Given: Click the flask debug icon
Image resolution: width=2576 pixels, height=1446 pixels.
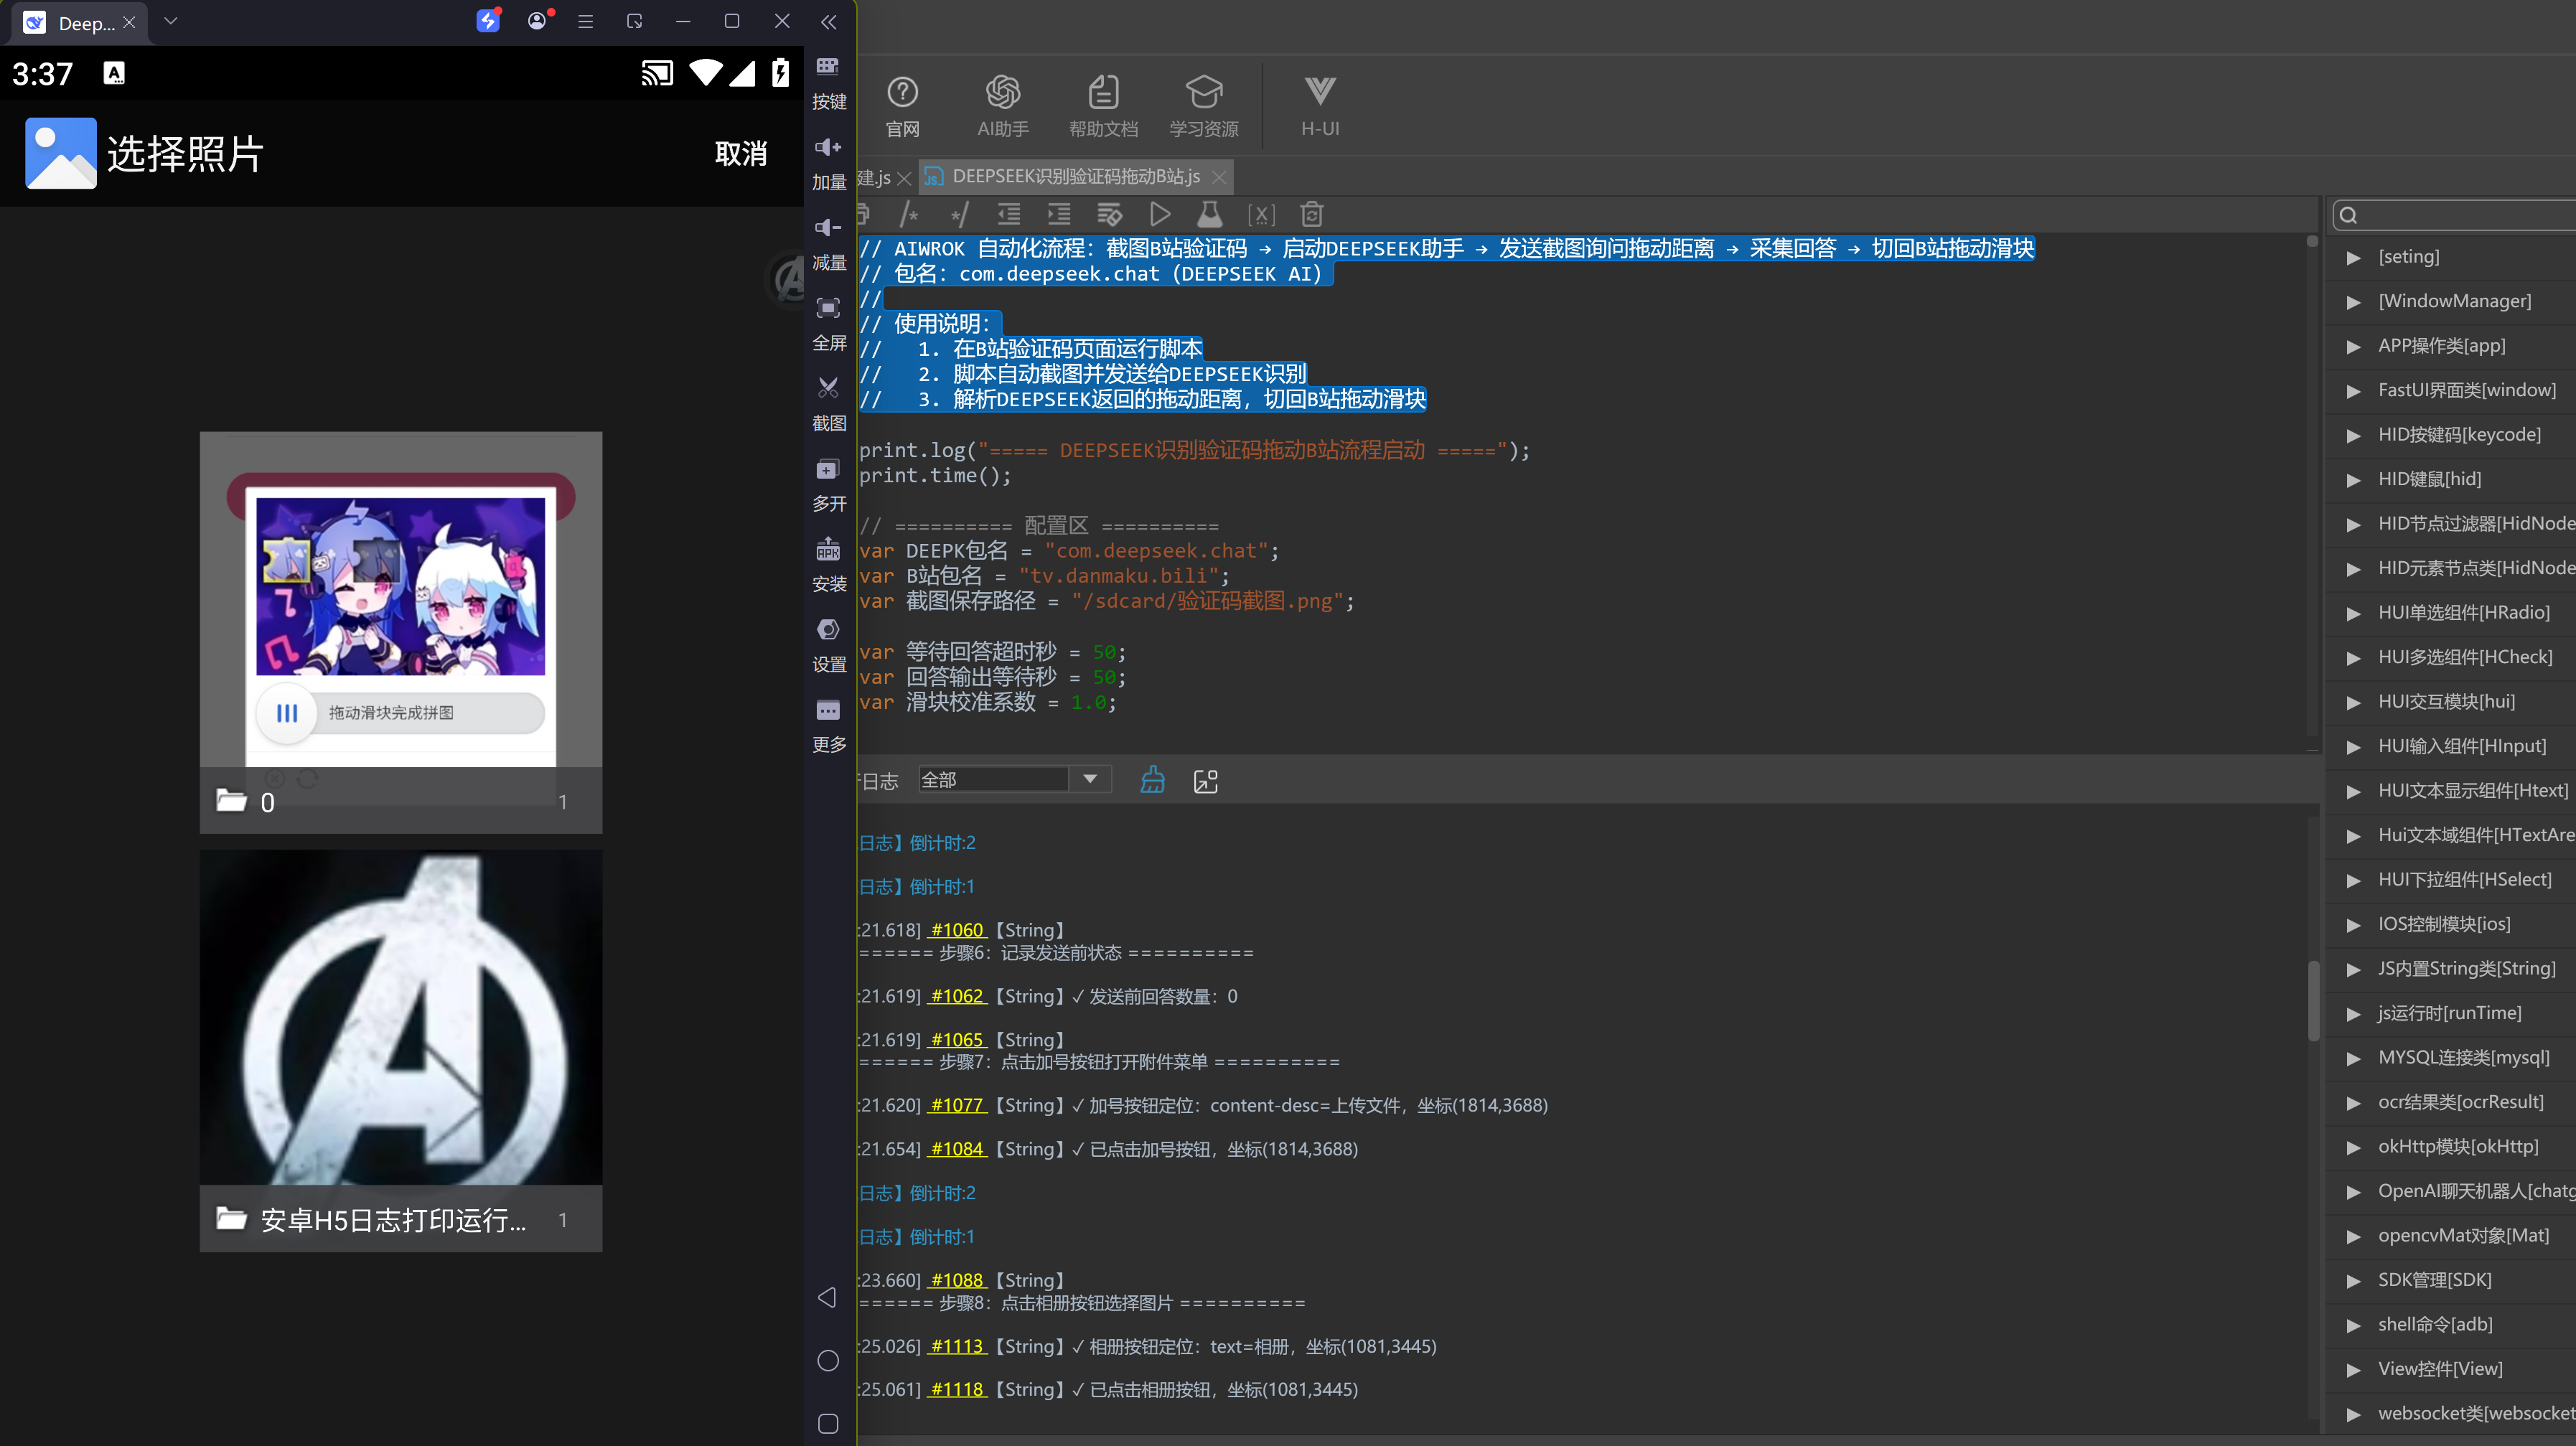Looking at the screenshot, I should click(1210, 214).
